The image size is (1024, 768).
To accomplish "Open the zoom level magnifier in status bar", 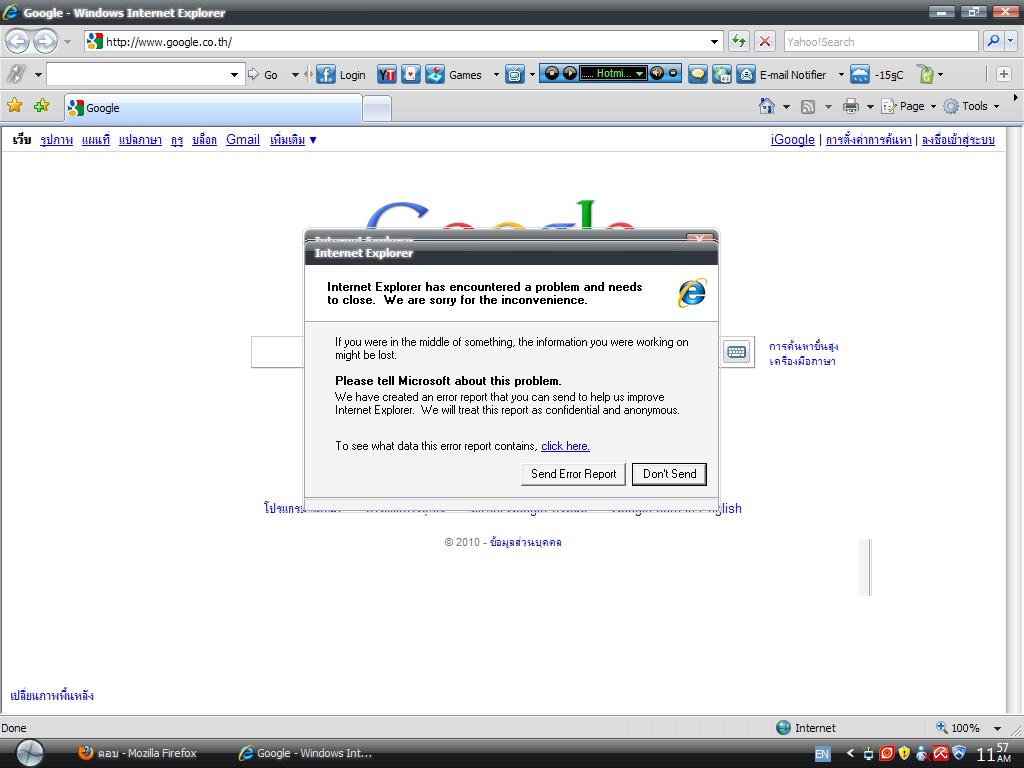I will [x=942, y=727].
